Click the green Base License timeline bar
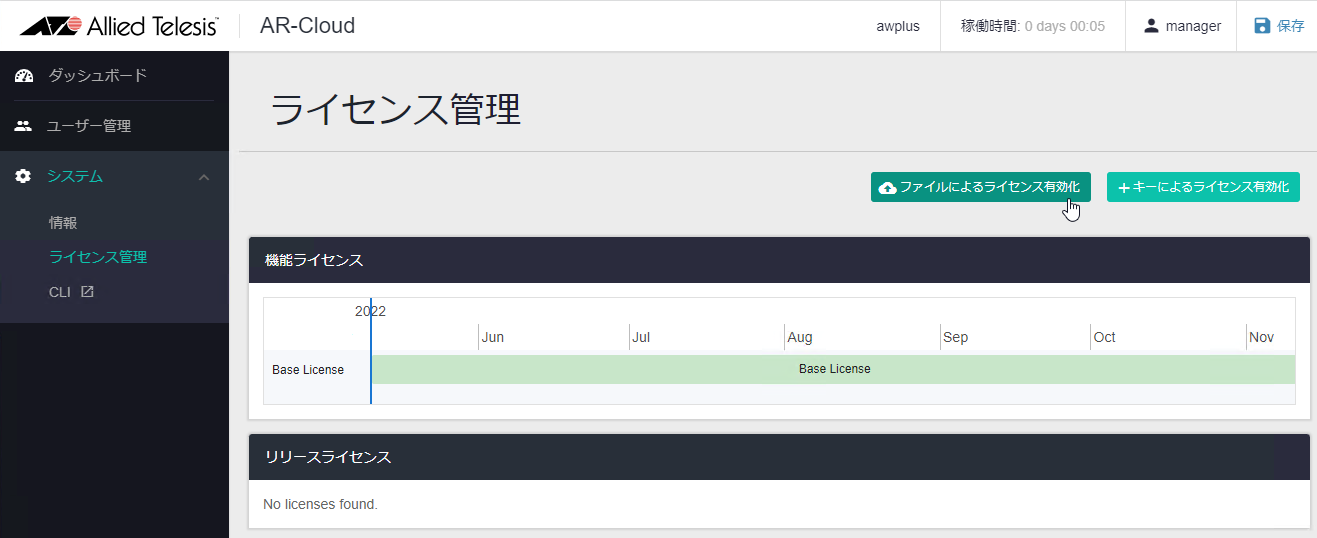The width and height of the screenshot is (1317, 538). [x=834, y=369]
